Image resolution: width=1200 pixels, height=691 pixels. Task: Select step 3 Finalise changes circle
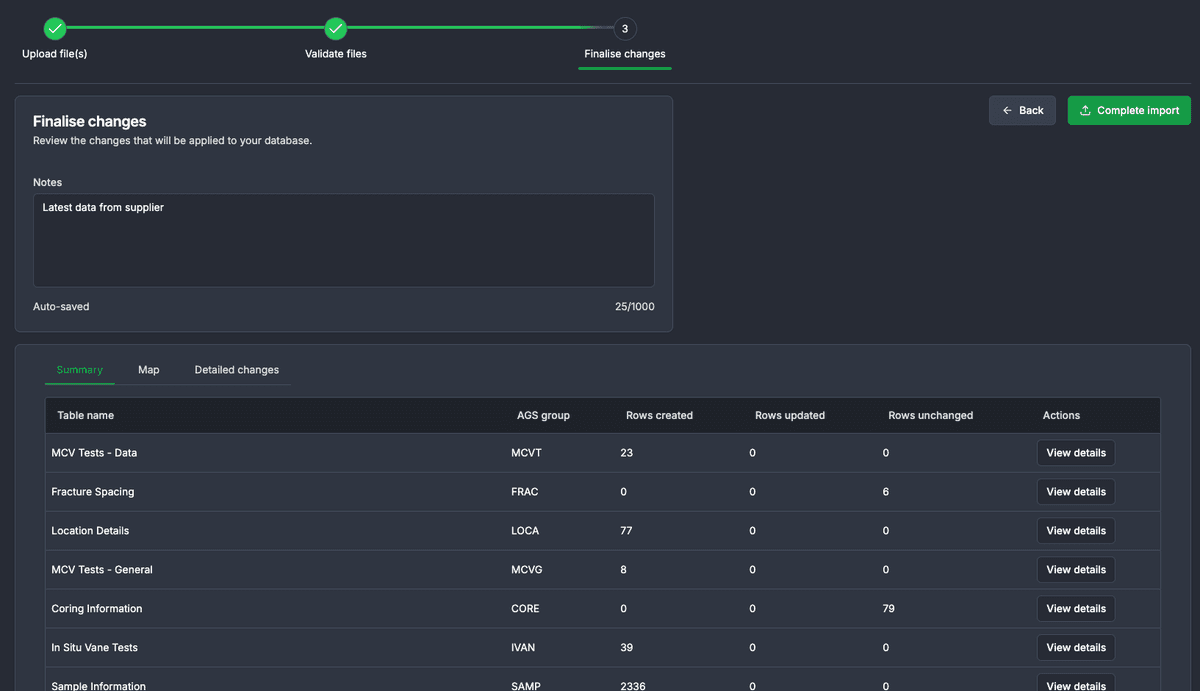625,29
